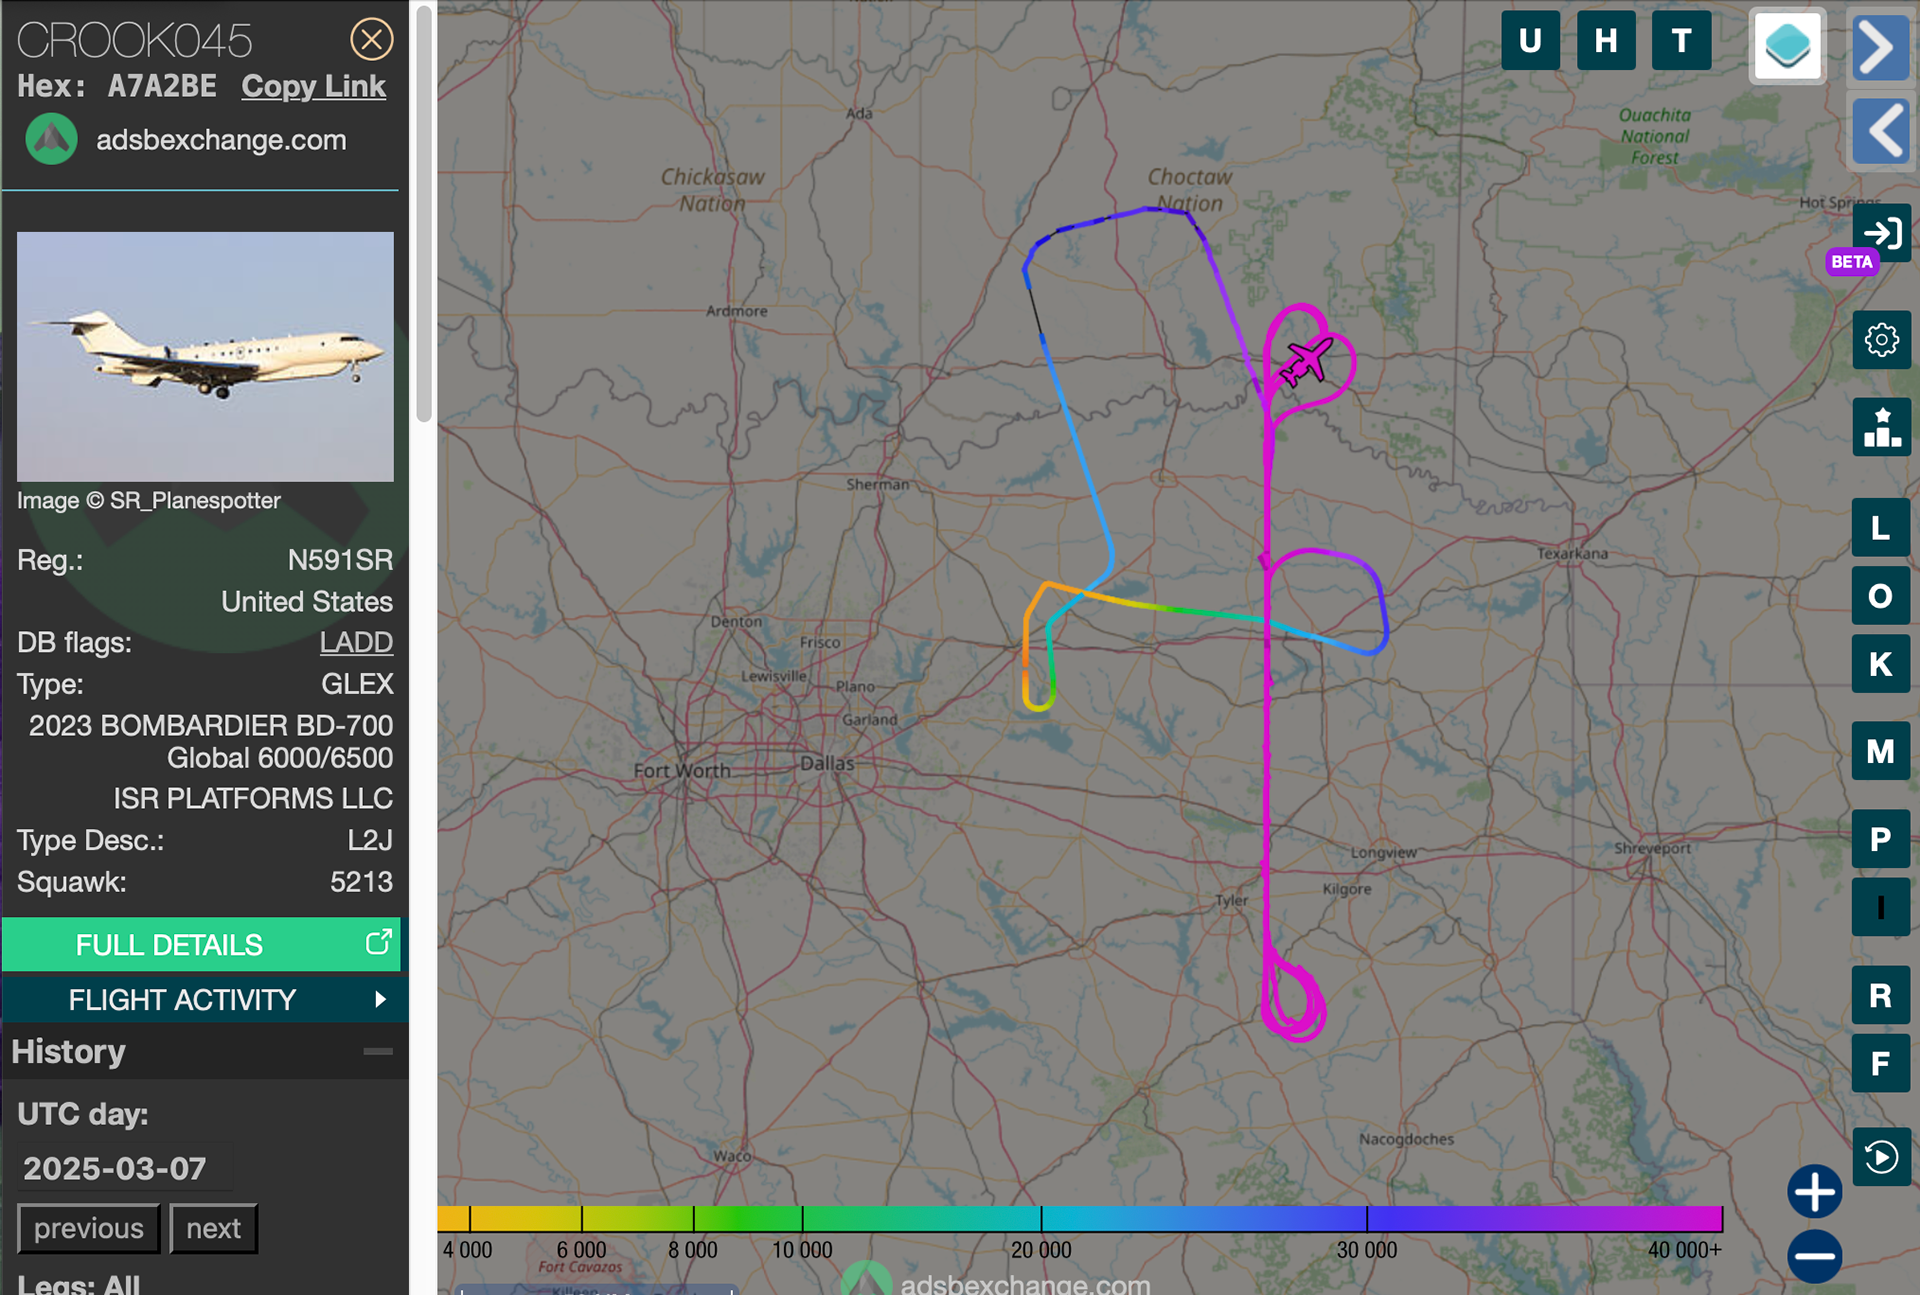Screen dimensions: 1920x1295
Task: Toggle the R button on map sidebar
Action: point(1881,995)
